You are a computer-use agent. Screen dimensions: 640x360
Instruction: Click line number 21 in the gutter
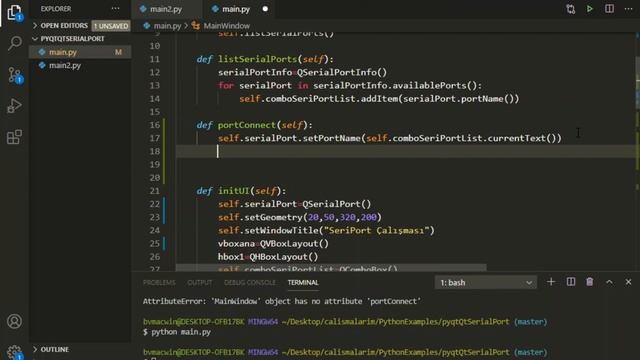click(154, 191)
